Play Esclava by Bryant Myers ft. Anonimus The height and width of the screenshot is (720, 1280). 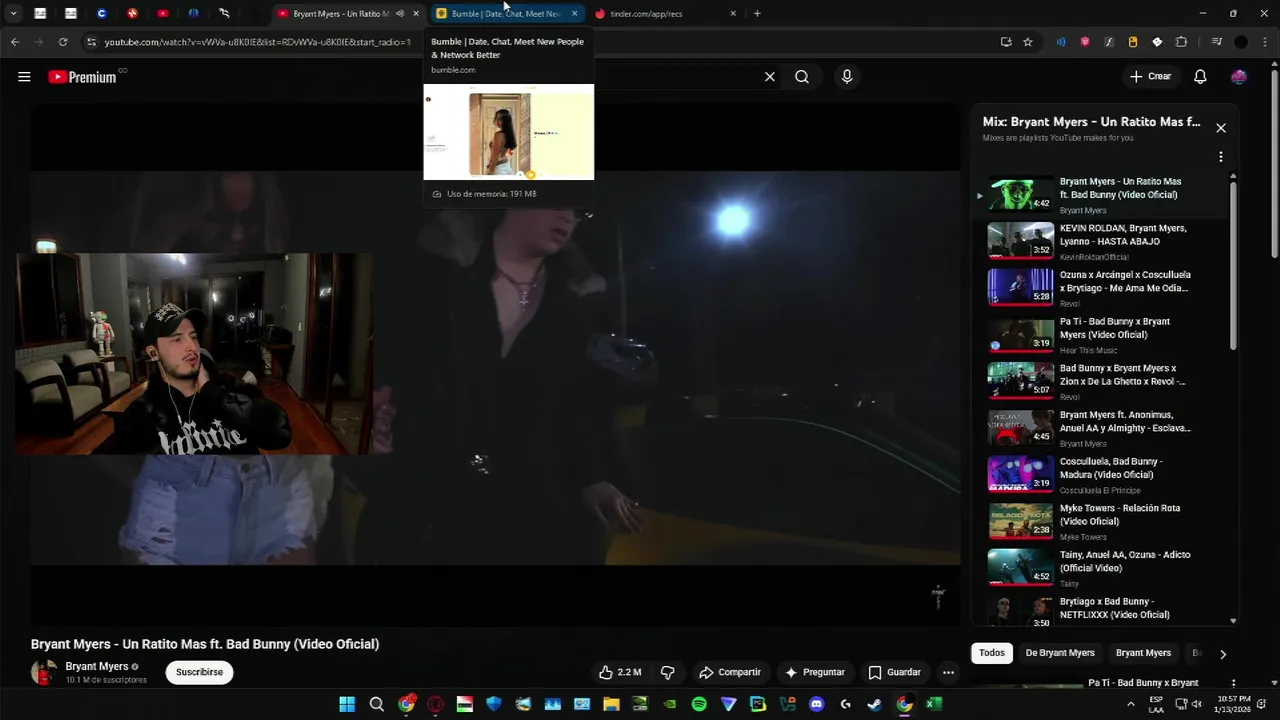pos(1100,428)
